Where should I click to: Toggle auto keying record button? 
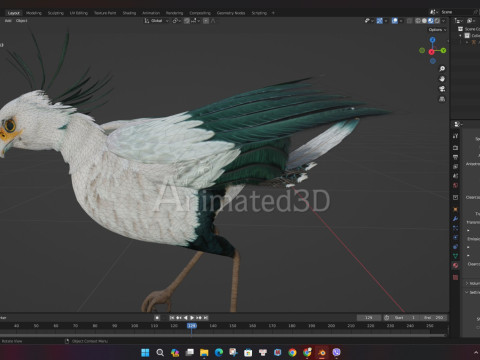pos(157,318)
